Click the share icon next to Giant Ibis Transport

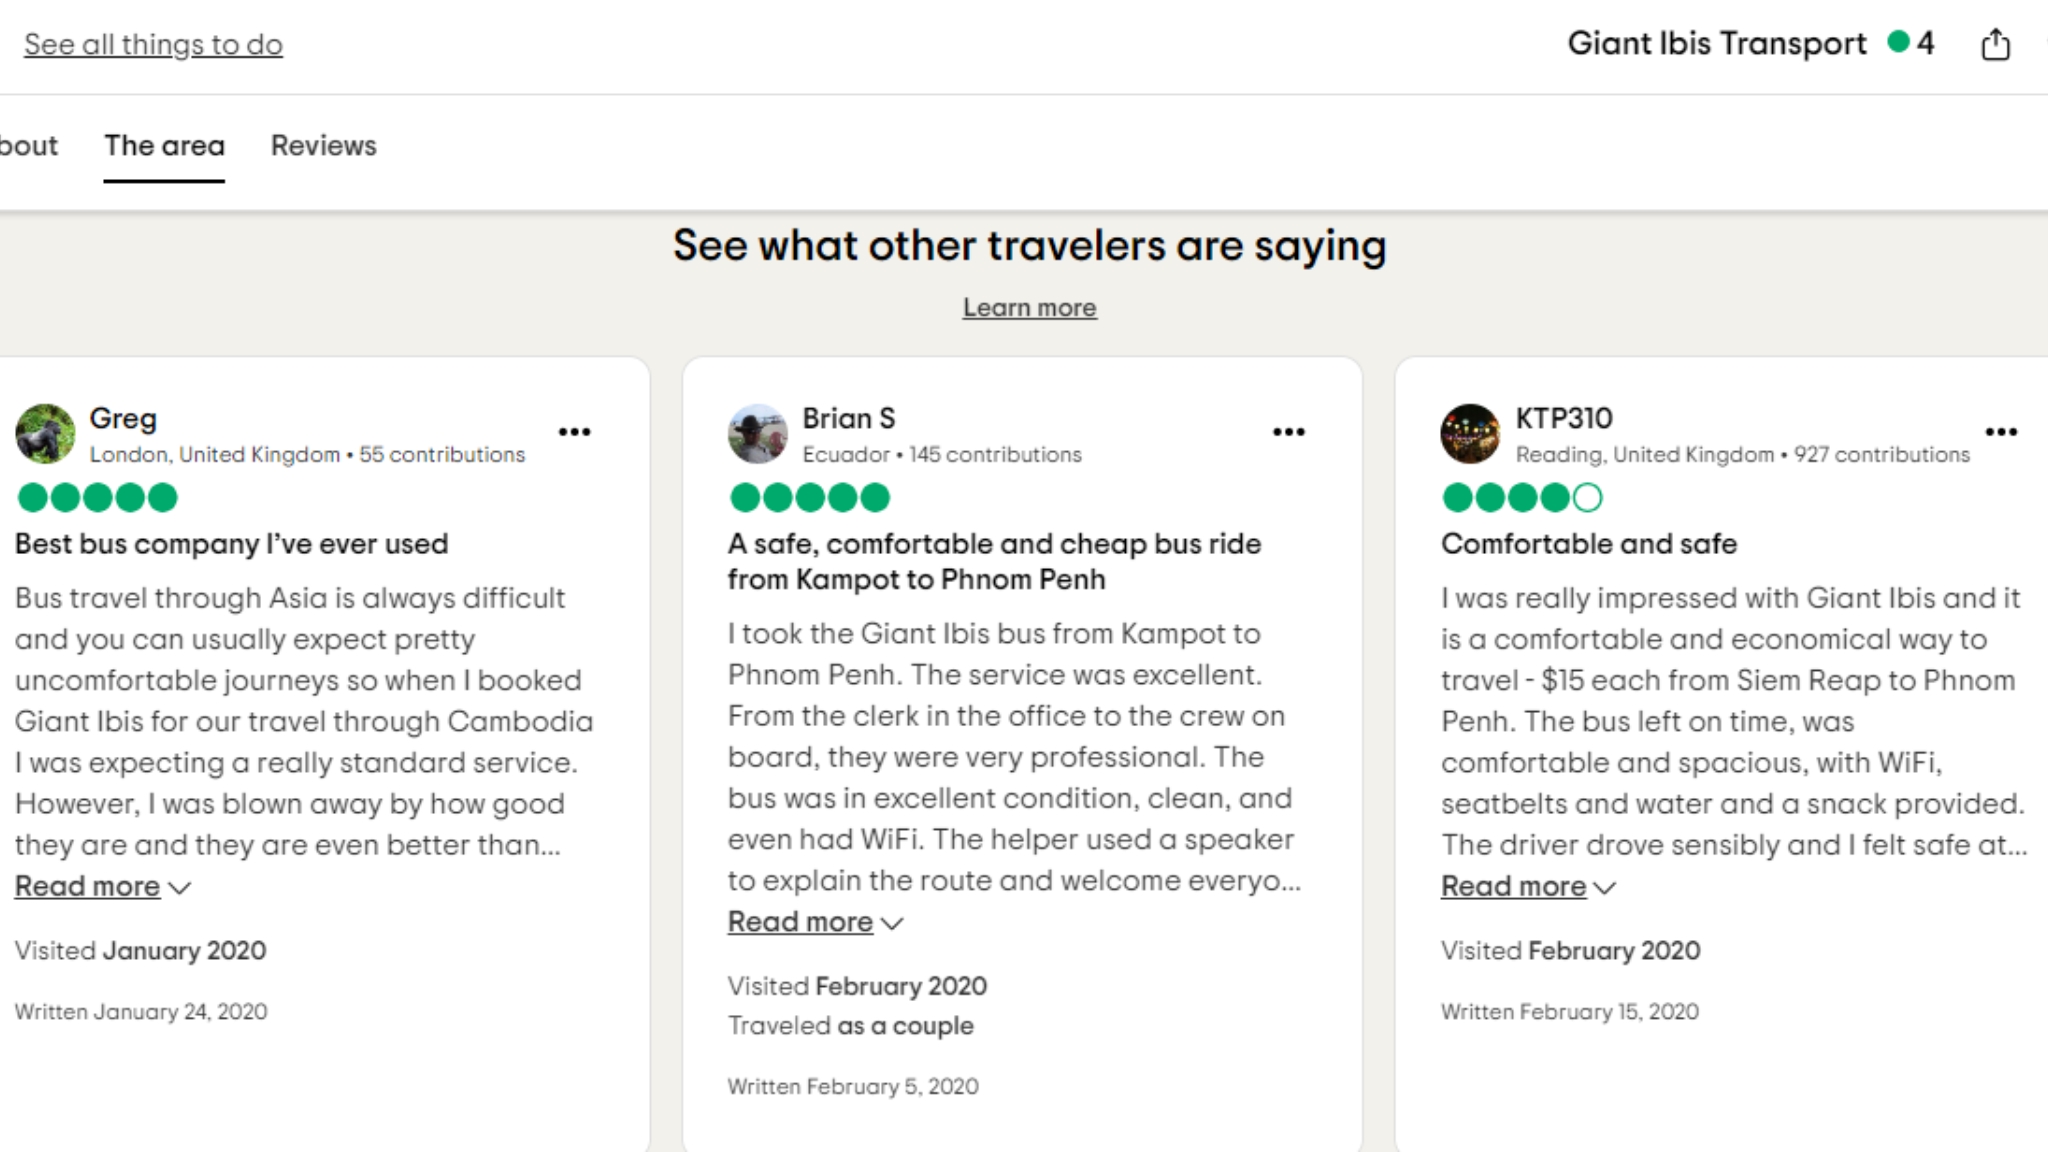click(1996, 44)
